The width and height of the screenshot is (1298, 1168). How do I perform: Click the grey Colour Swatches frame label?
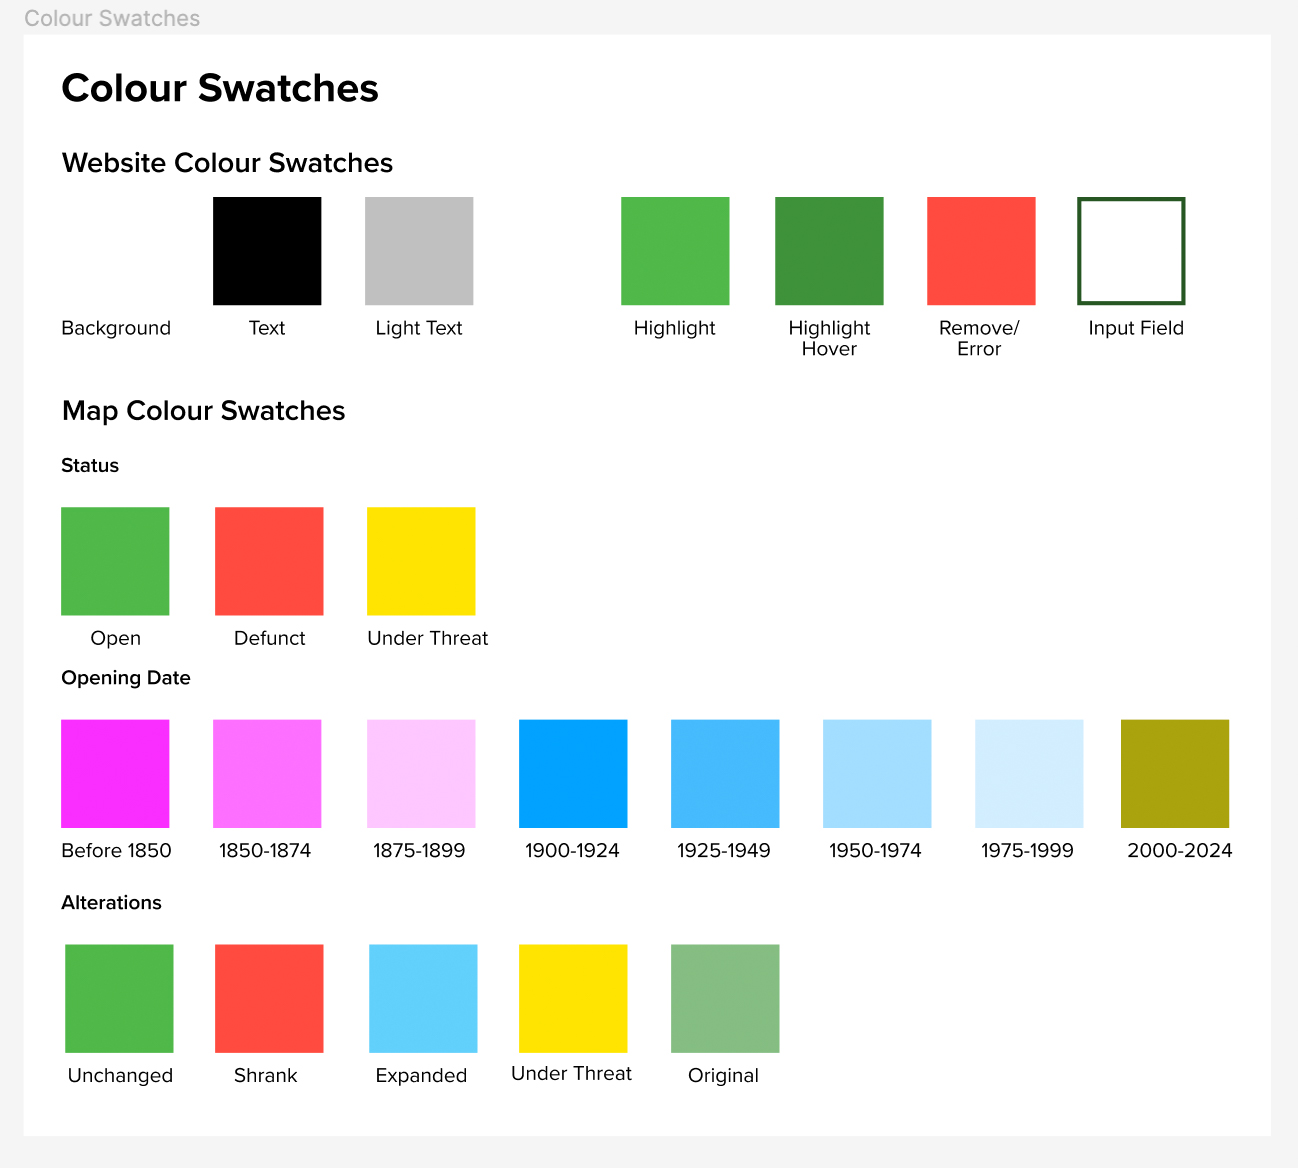112,18
